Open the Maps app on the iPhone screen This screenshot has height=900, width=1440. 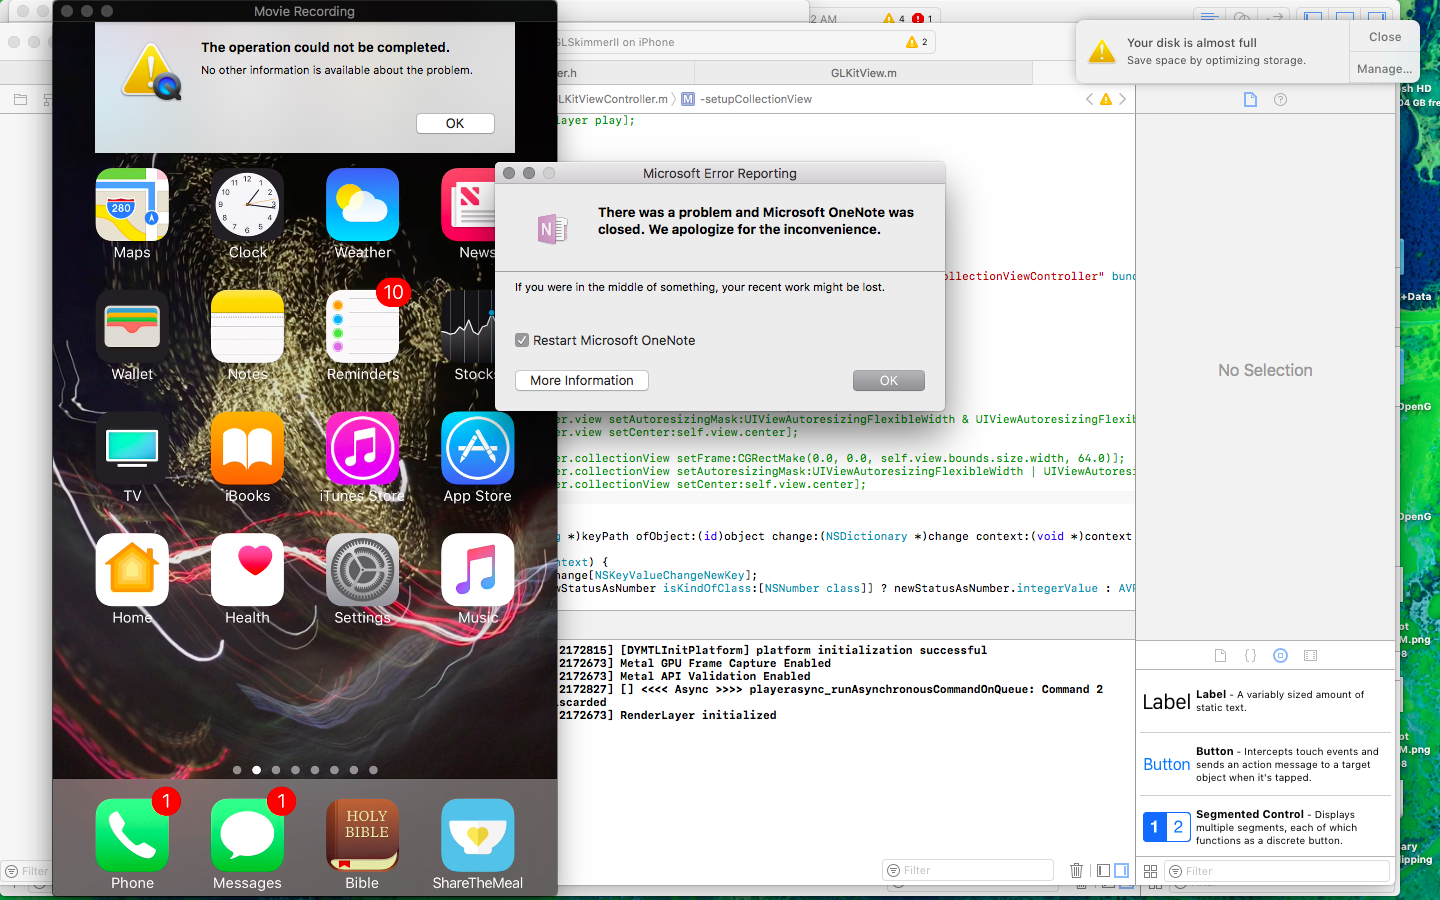coord(132,205)
